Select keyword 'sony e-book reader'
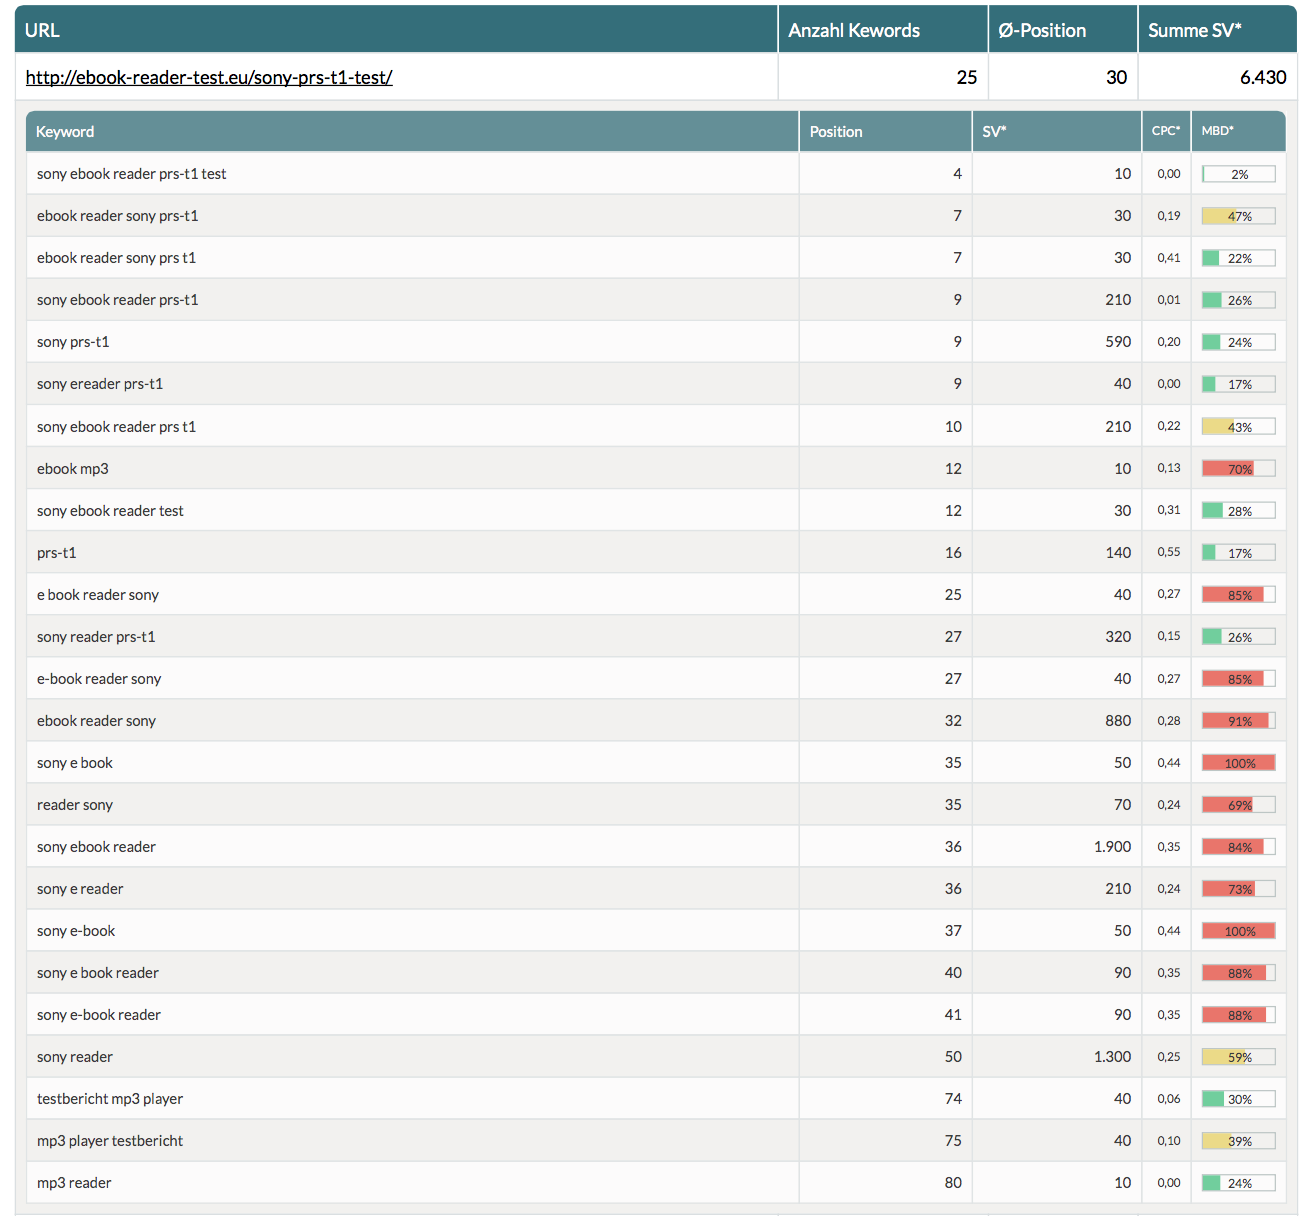Viewport: 1313px width, 1216px height. coord(99,1014)
